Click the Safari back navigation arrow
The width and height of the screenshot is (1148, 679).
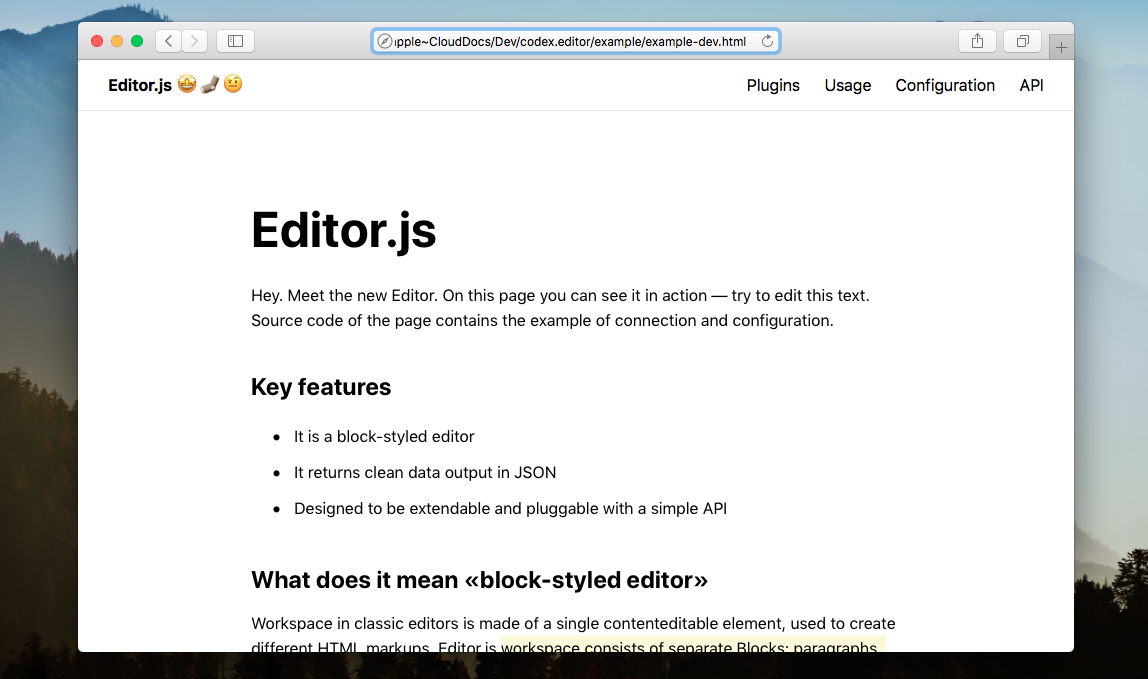pos(168,41)
